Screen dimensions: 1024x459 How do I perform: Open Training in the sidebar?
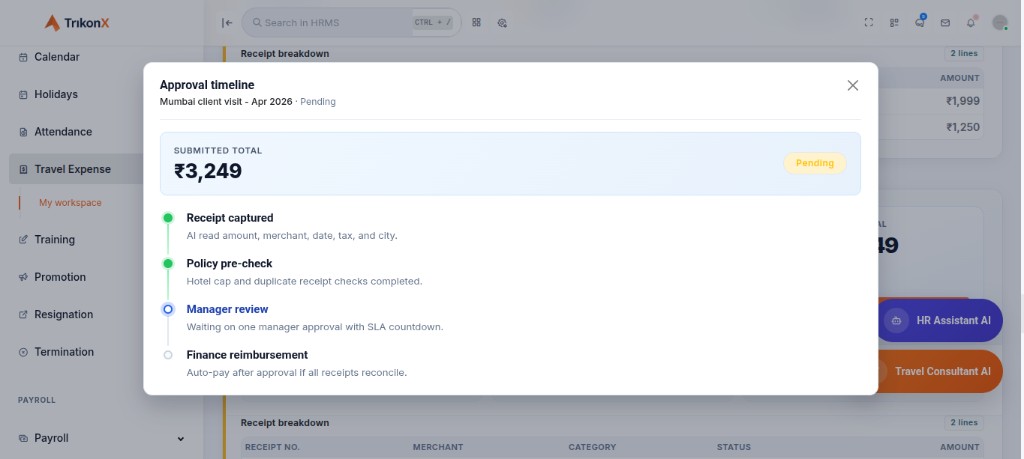tap(54, 240)
